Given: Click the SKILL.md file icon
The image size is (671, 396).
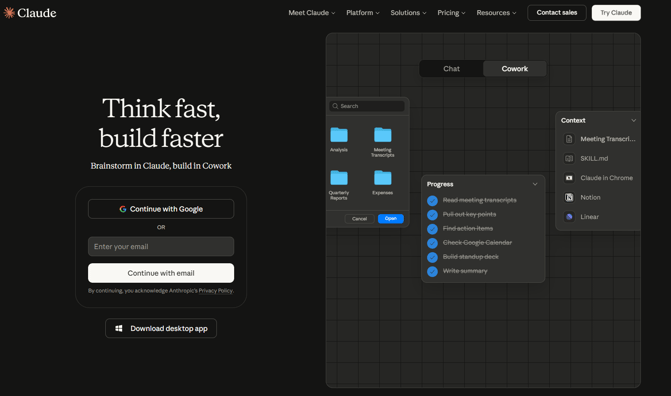Looking at the screenshot, I should (x=569, y=158).
